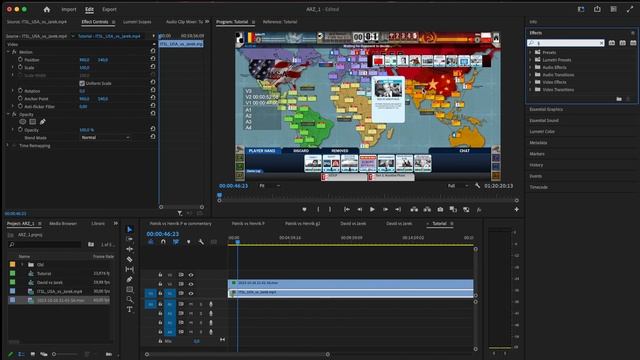
Task: Open the Blend Mode dropdown
Action: (105, 138)
